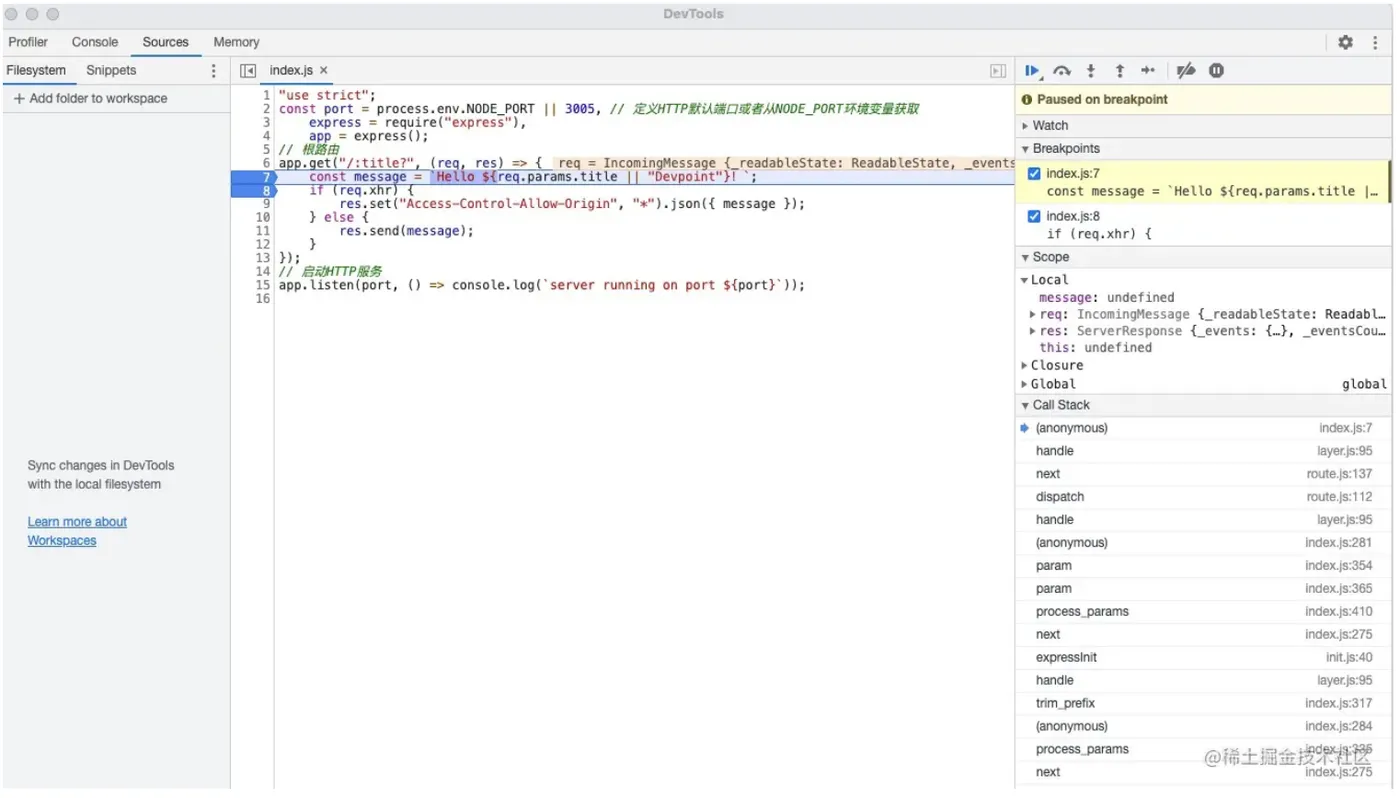
Task: Collapse the Local scope
Action: point(1025,281)
